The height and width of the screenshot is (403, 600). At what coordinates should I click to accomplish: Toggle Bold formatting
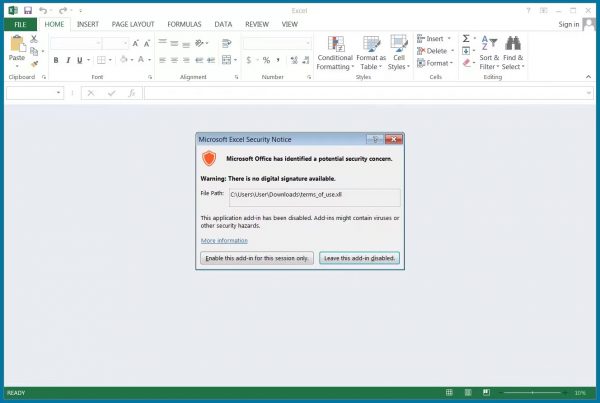56,60
